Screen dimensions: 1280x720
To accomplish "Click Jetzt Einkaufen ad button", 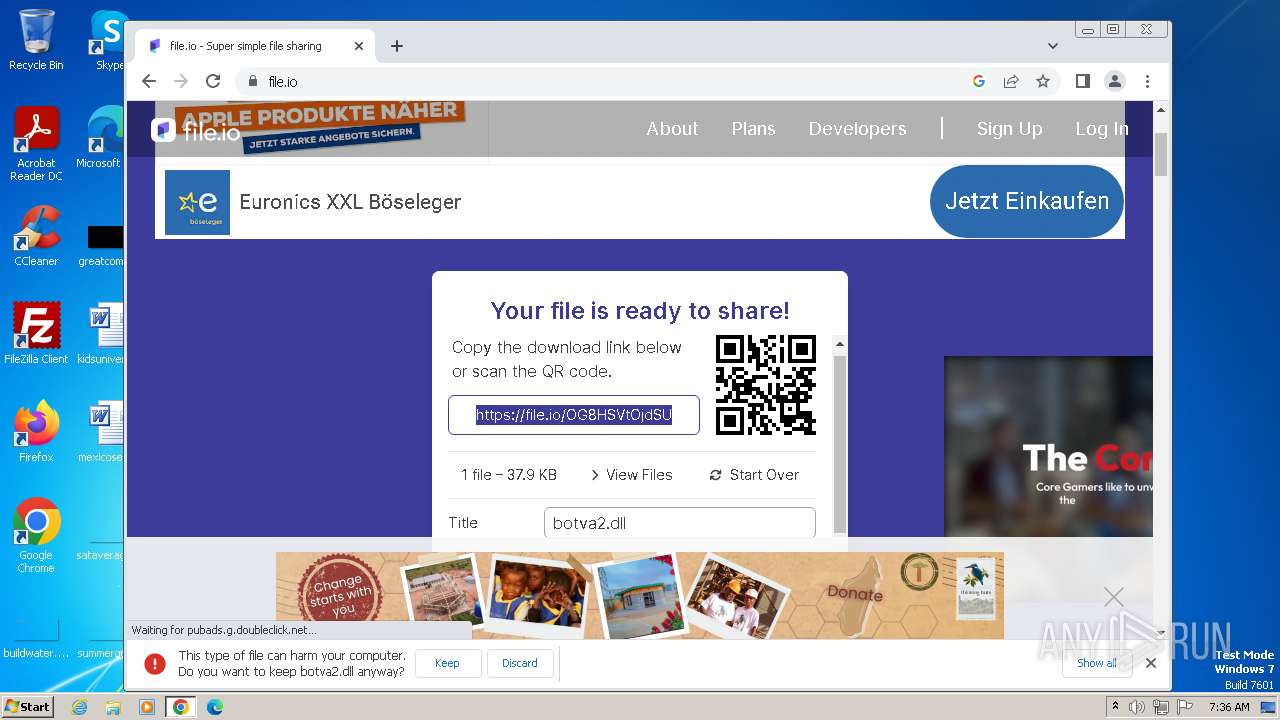I will click(x=1027, y=201).
